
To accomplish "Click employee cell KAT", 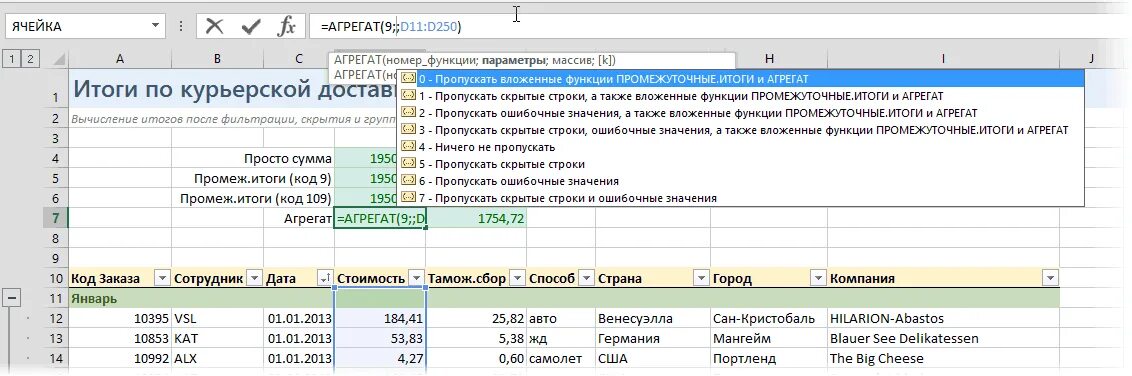I will click(217, 338).
